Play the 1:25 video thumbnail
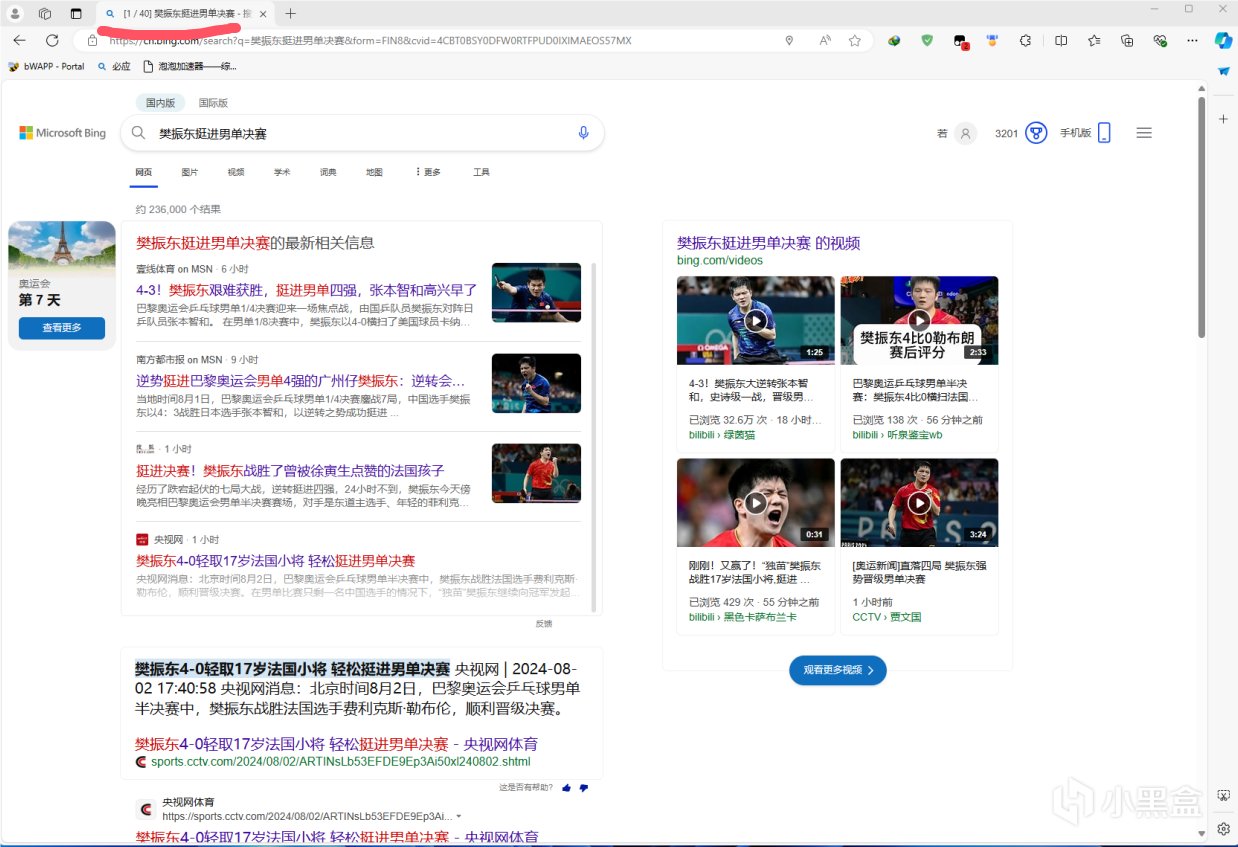The height and width of the screenshot is (847, 1238). tap(756, 320)
